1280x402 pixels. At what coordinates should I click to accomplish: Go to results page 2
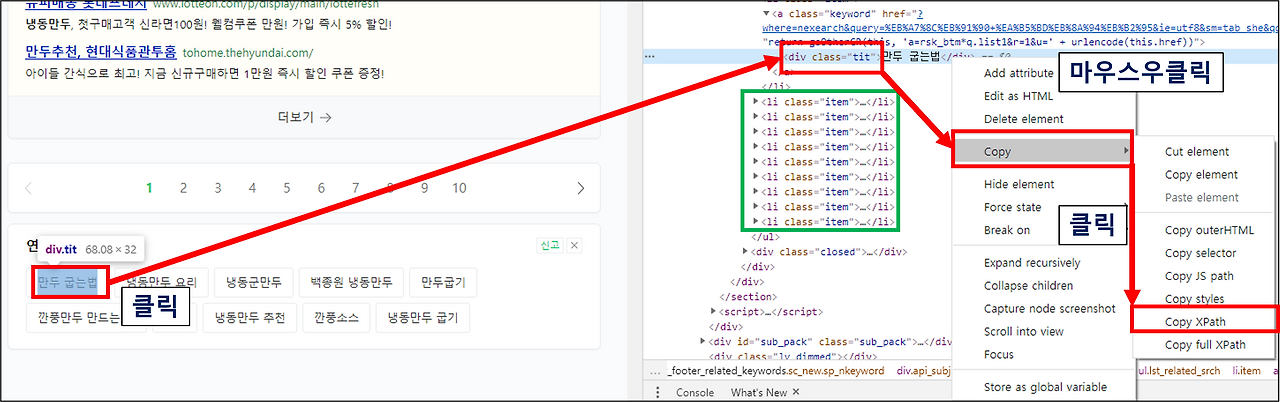(183, 188)
